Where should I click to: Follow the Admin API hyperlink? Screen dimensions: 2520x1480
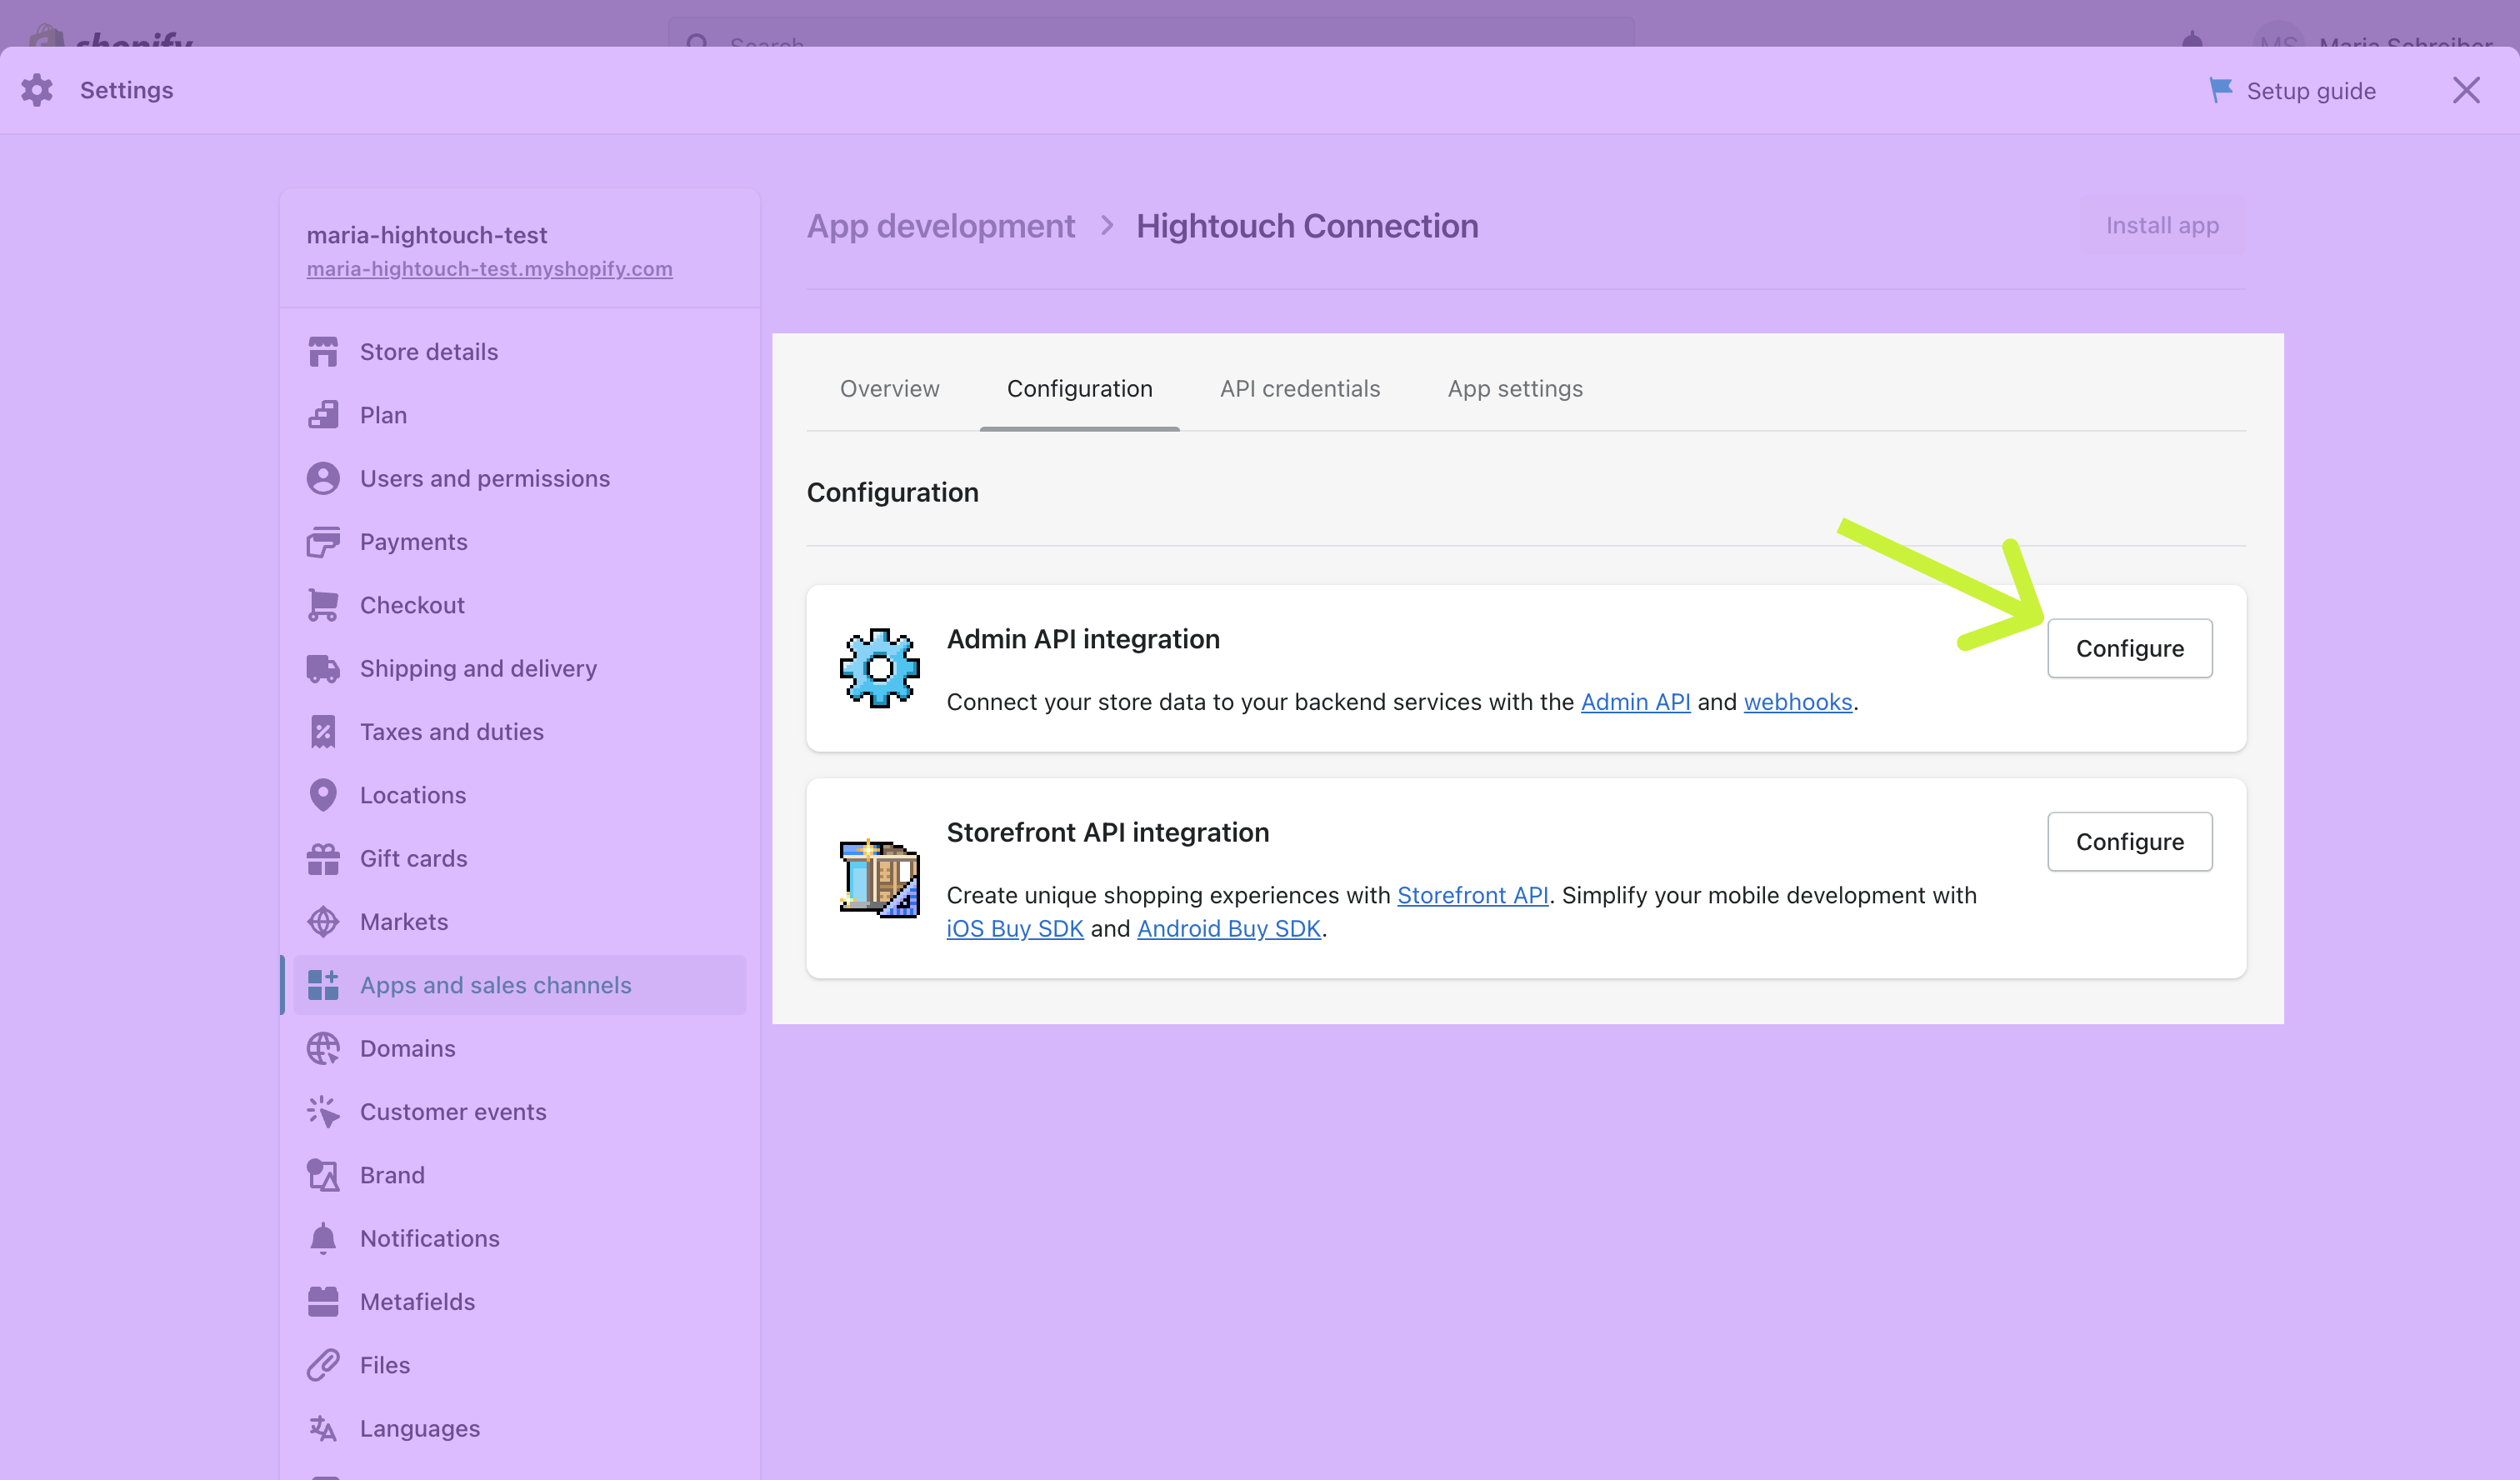coord(1635,702)
